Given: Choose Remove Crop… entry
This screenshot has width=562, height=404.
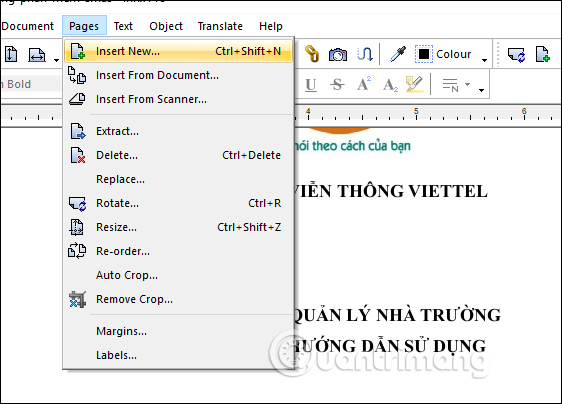Looking at the screenshot, I should pyautogui.click(x=178, y=299).
